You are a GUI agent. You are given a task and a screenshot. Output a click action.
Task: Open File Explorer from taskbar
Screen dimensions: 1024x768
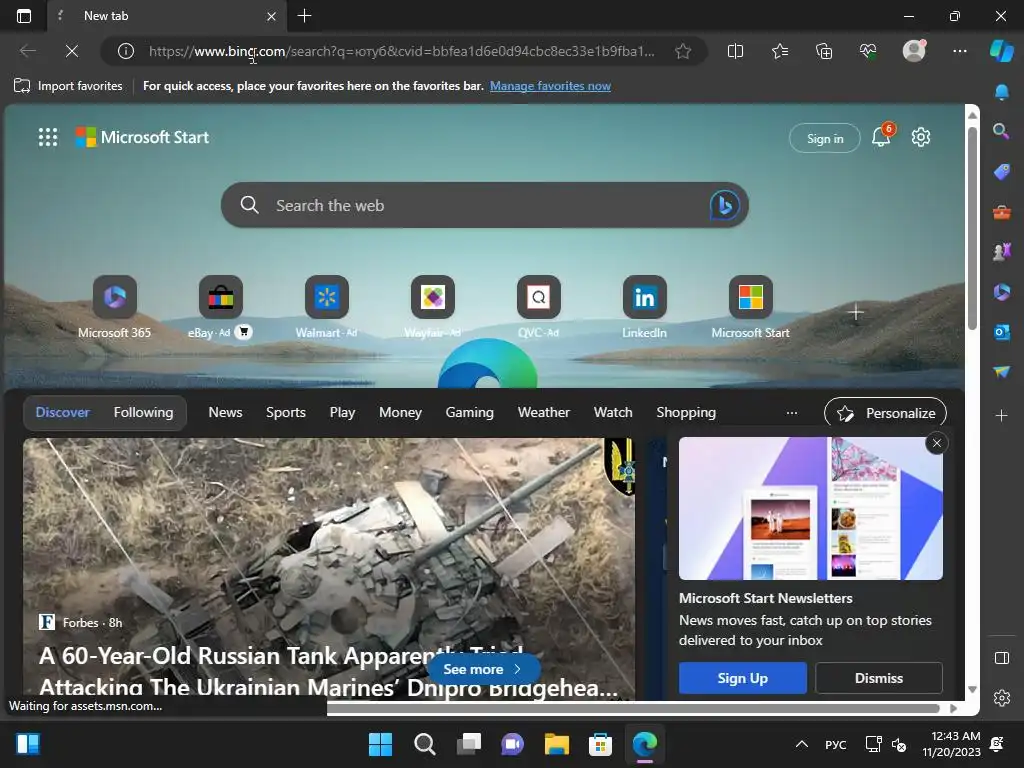tap(557, 744)
